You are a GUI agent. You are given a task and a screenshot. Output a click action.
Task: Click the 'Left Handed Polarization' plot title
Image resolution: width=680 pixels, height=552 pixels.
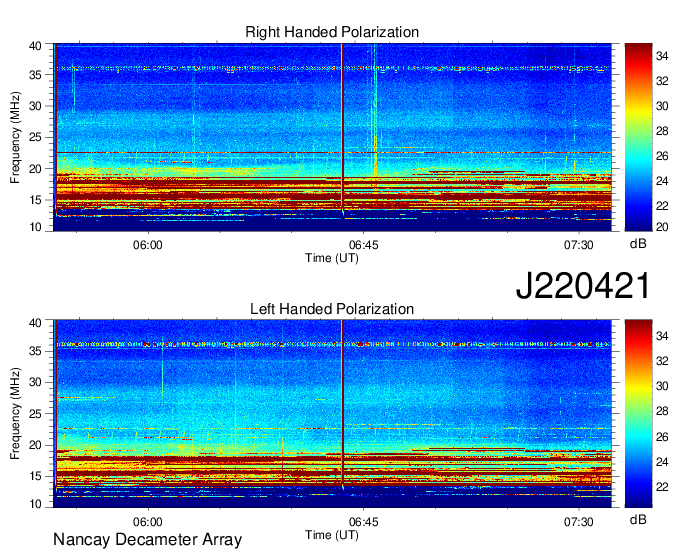coord(332,309)
